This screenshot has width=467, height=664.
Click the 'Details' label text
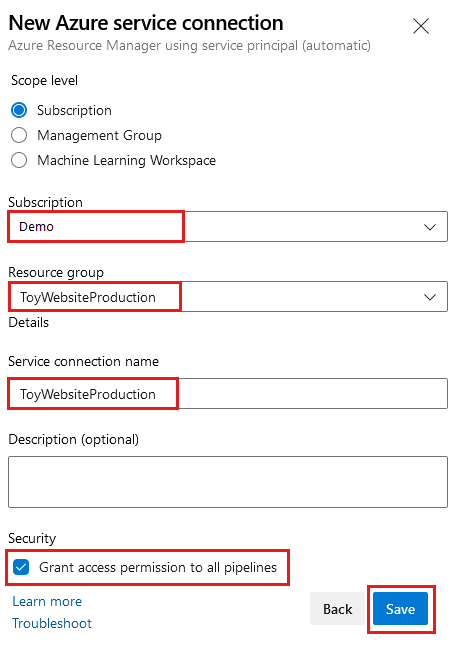point(29,323)
